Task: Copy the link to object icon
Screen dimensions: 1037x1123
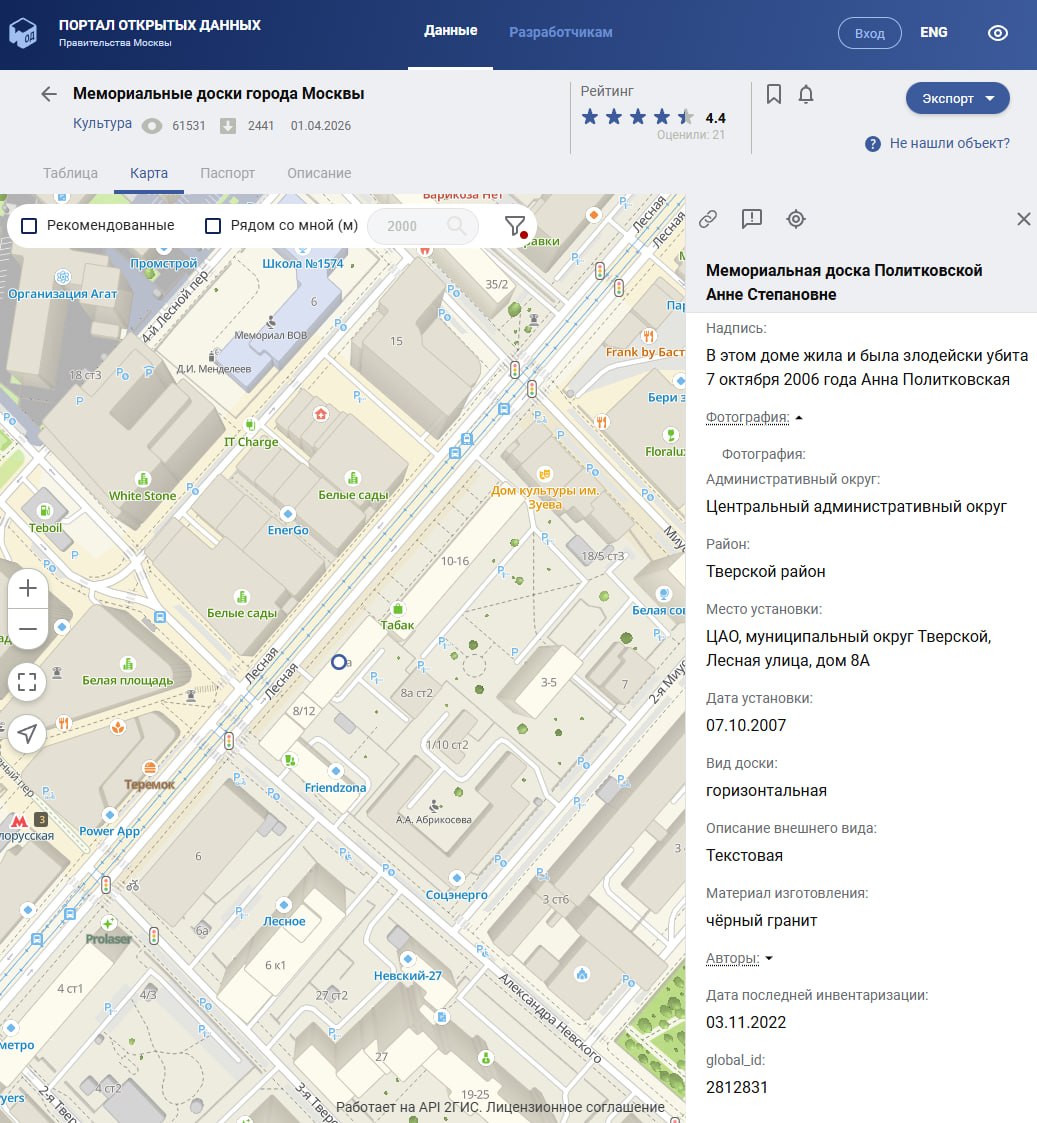Action: pyautogui.click(x=708, y=219)
